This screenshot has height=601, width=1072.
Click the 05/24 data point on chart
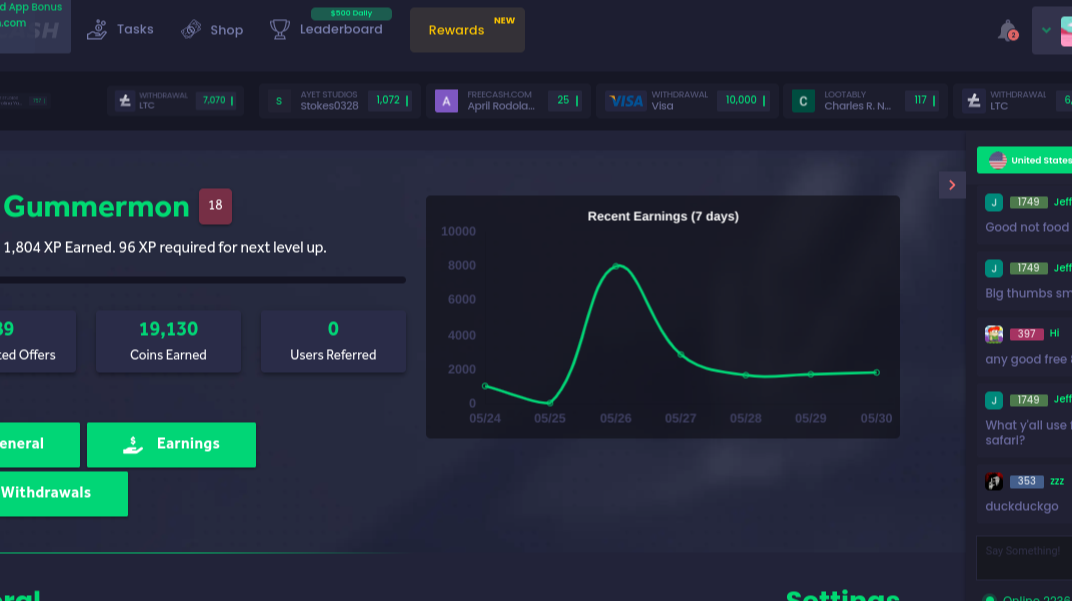[485, 386]
